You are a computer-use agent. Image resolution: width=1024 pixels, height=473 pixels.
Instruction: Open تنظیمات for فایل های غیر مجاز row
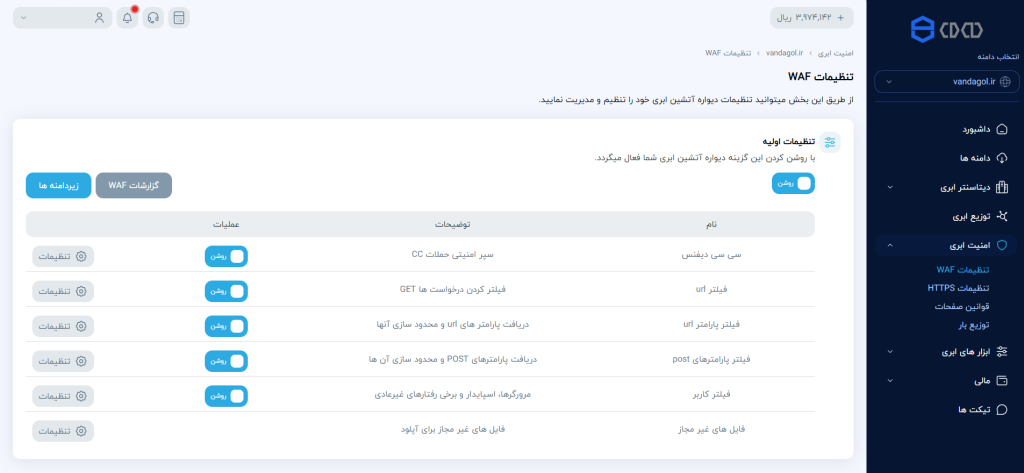(62, 431)
